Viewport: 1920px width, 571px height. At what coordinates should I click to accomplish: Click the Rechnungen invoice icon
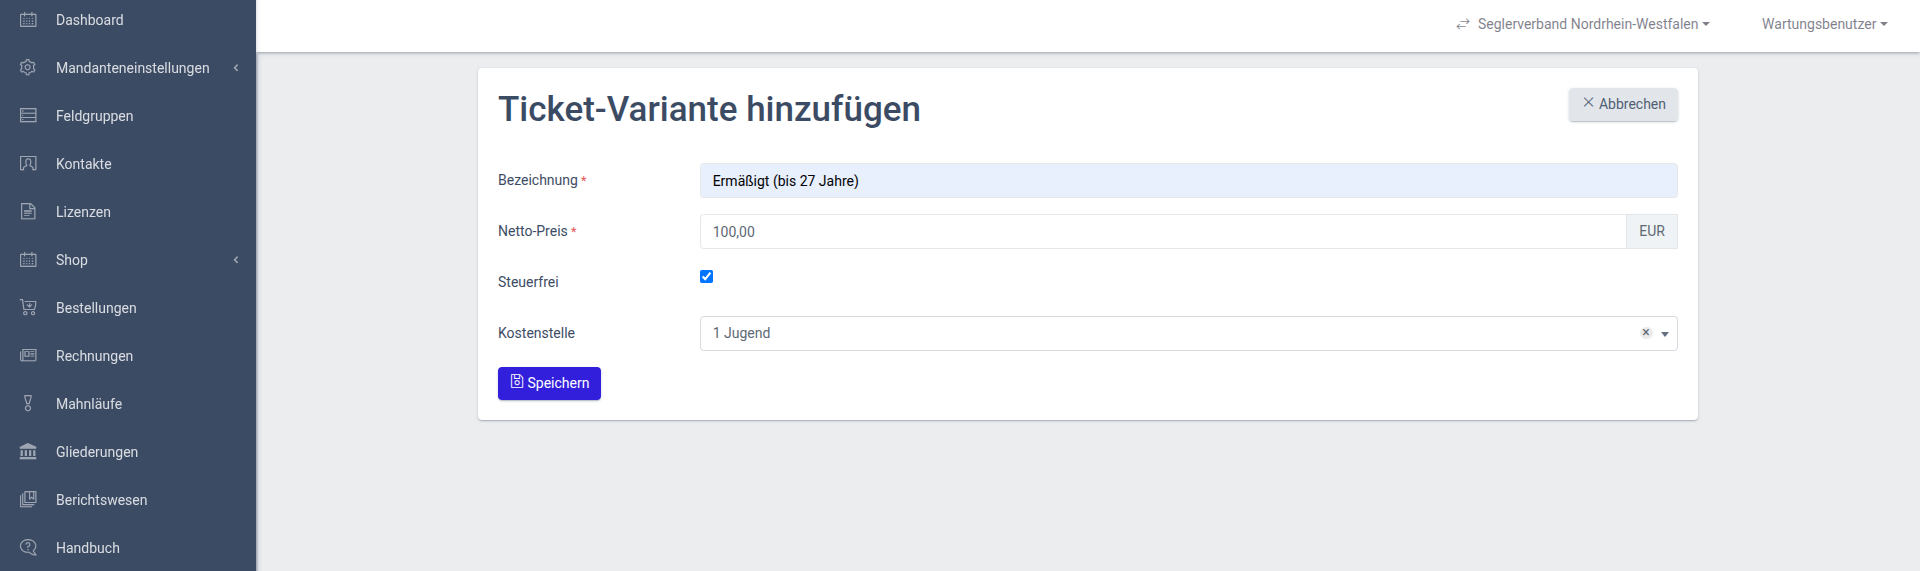[x=28, y=356]
